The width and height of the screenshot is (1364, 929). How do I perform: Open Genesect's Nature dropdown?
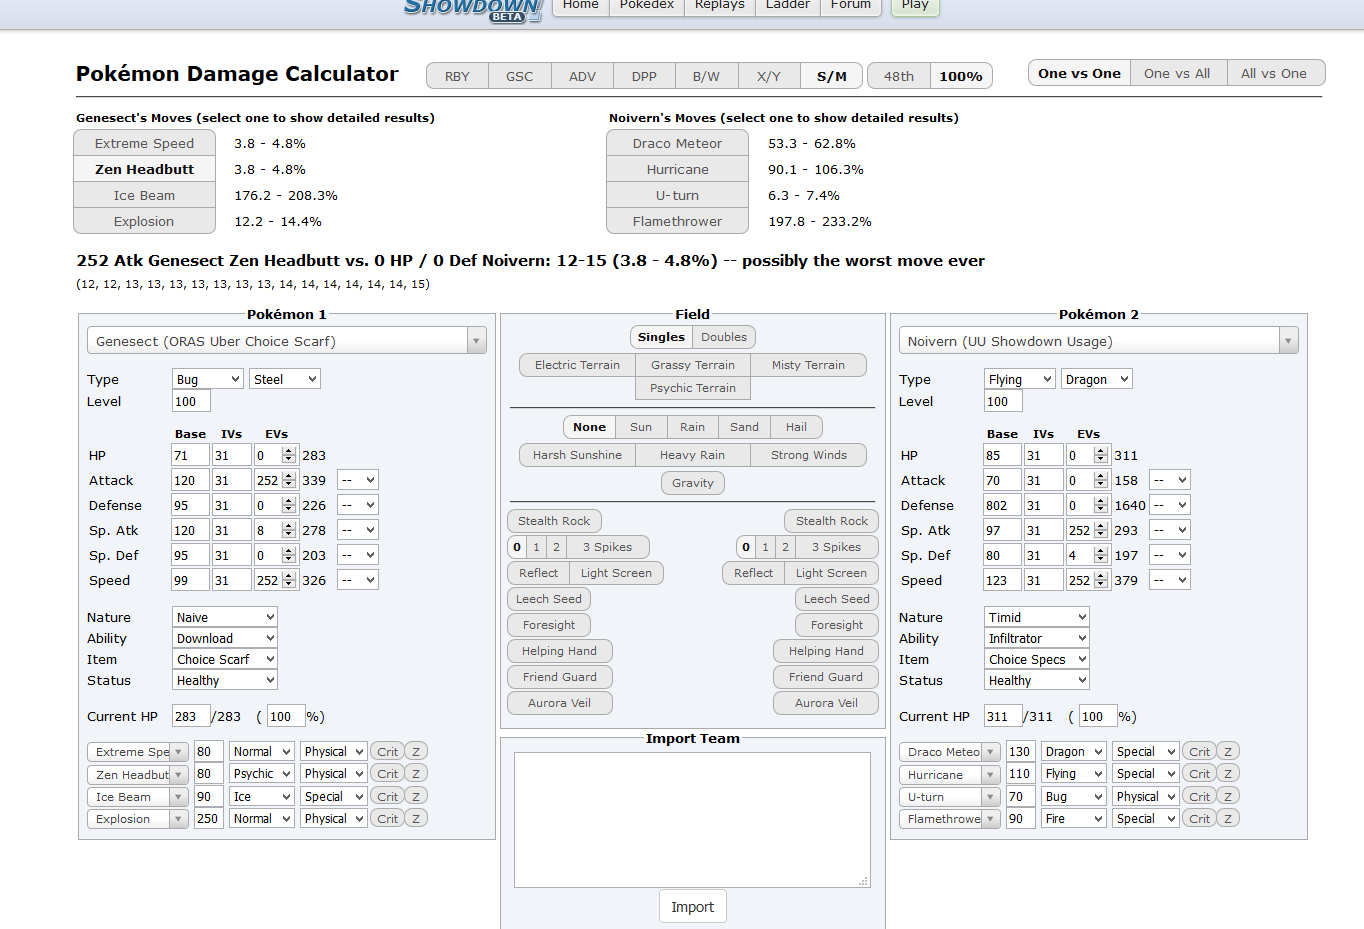point(224,617)
